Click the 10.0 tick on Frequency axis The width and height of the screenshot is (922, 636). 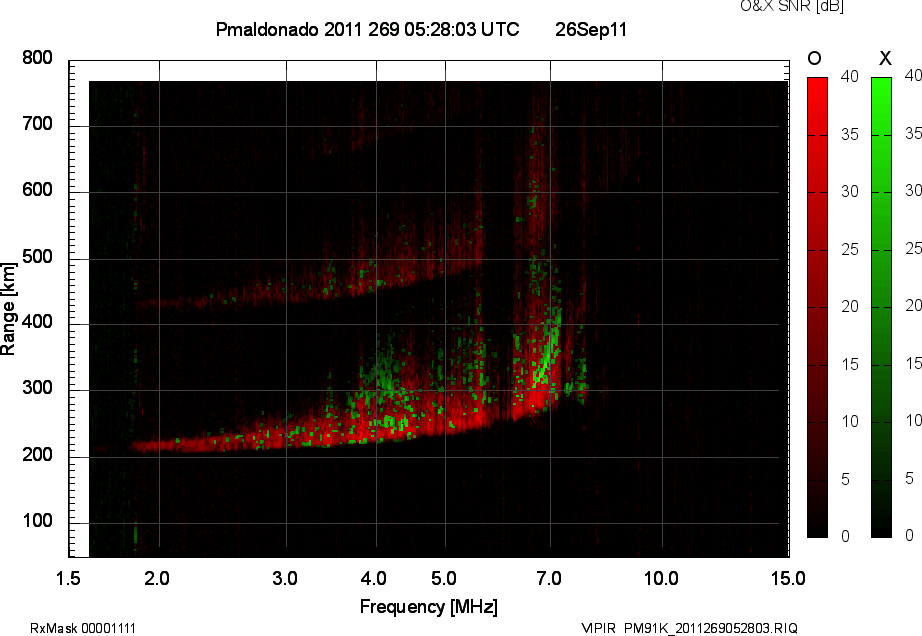662,579
